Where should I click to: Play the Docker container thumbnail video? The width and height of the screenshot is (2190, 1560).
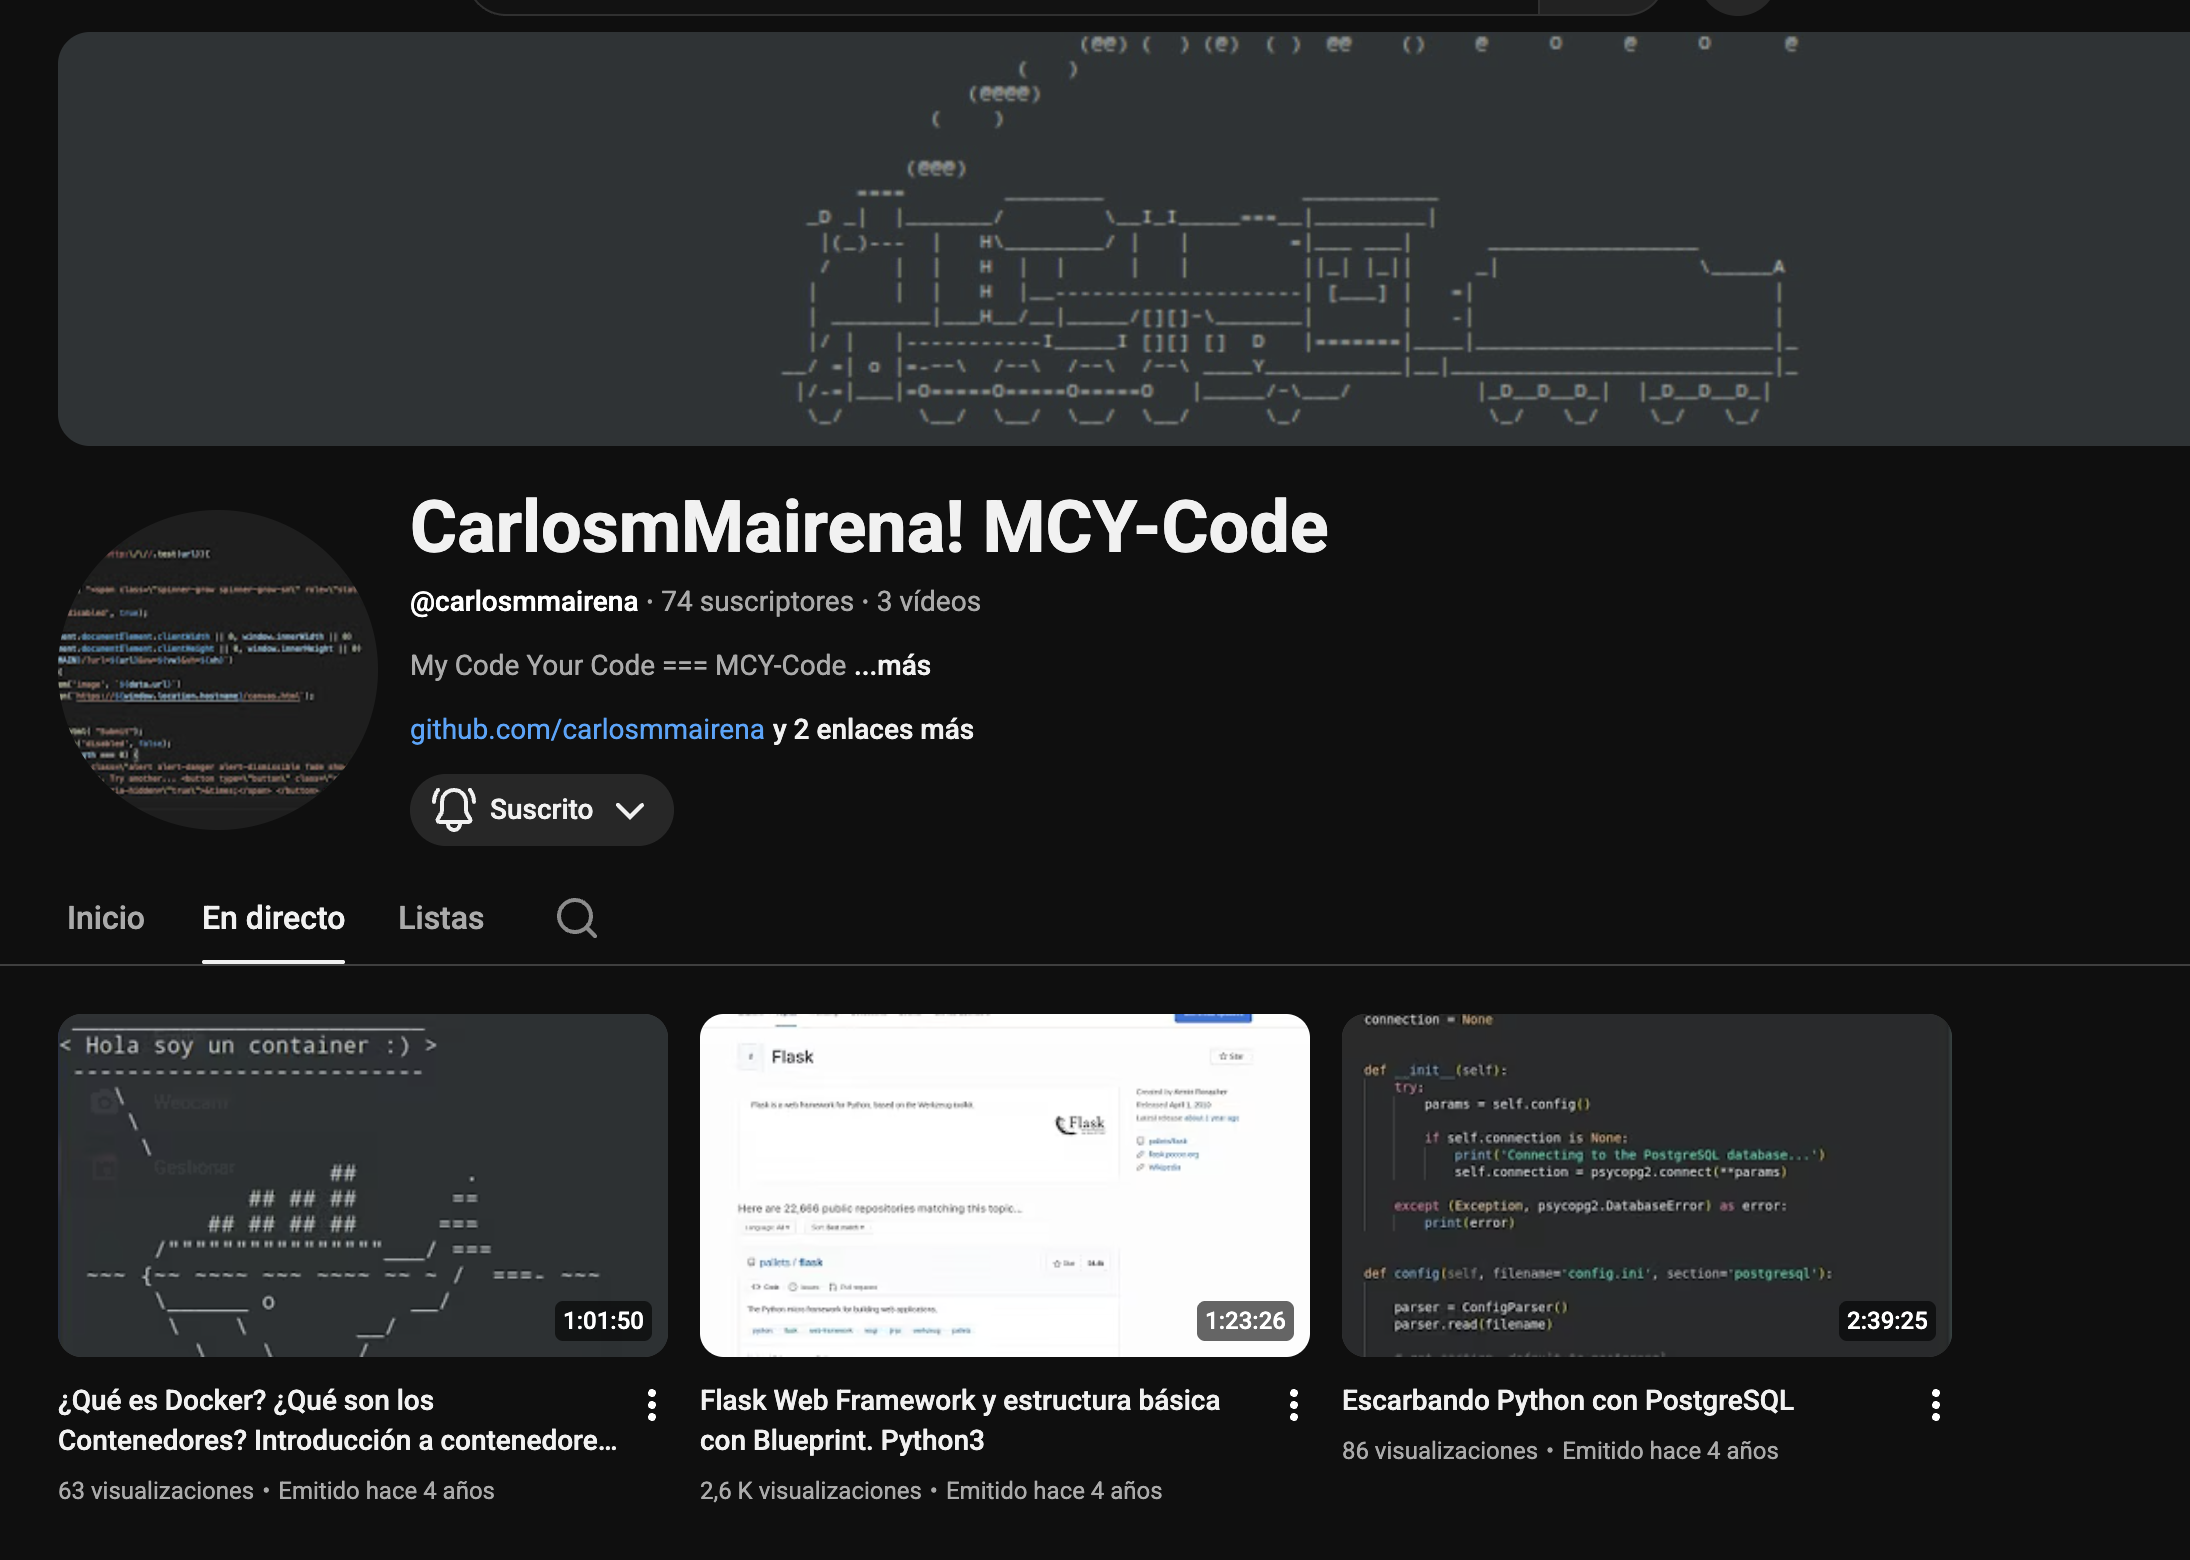362,1185
